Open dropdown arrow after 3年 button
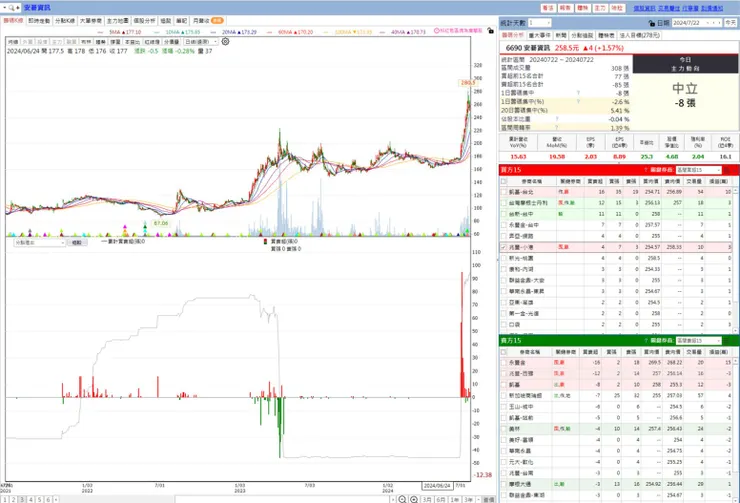This screenshot has width=740, height=503. click(478, 499)
